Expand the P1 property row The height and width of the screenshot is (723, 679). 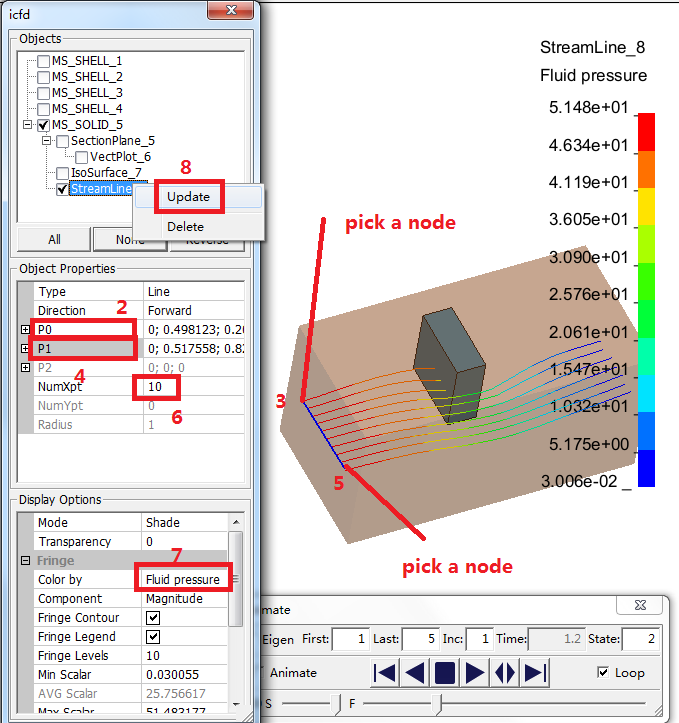tap(25, 349)
